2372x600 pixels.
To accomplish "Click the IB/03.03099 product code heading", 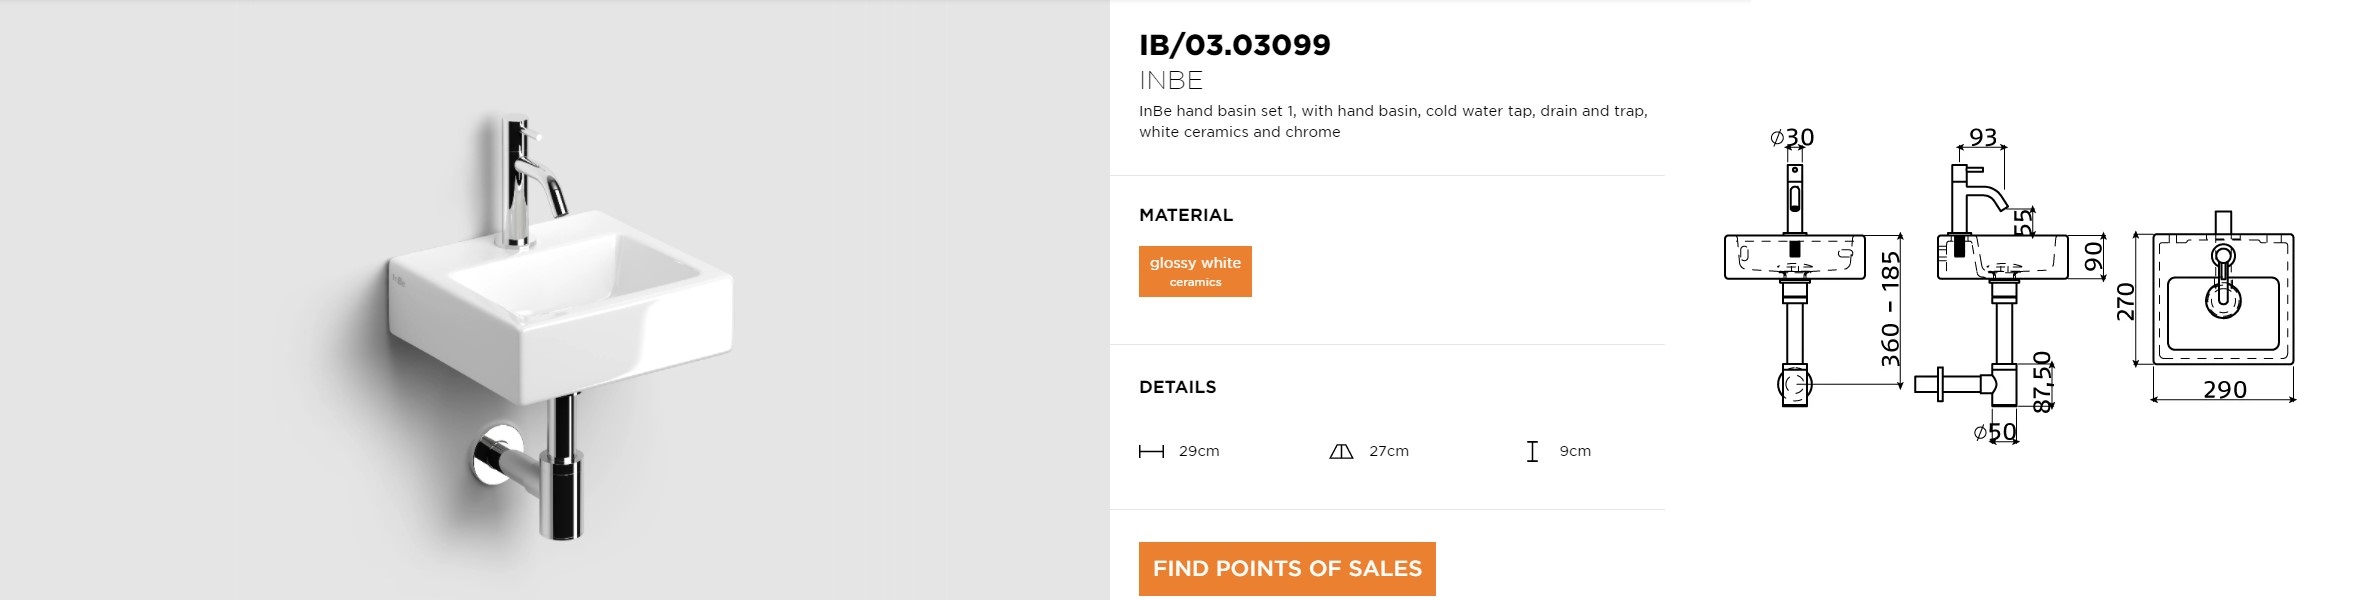I will tap(1235, 45).
